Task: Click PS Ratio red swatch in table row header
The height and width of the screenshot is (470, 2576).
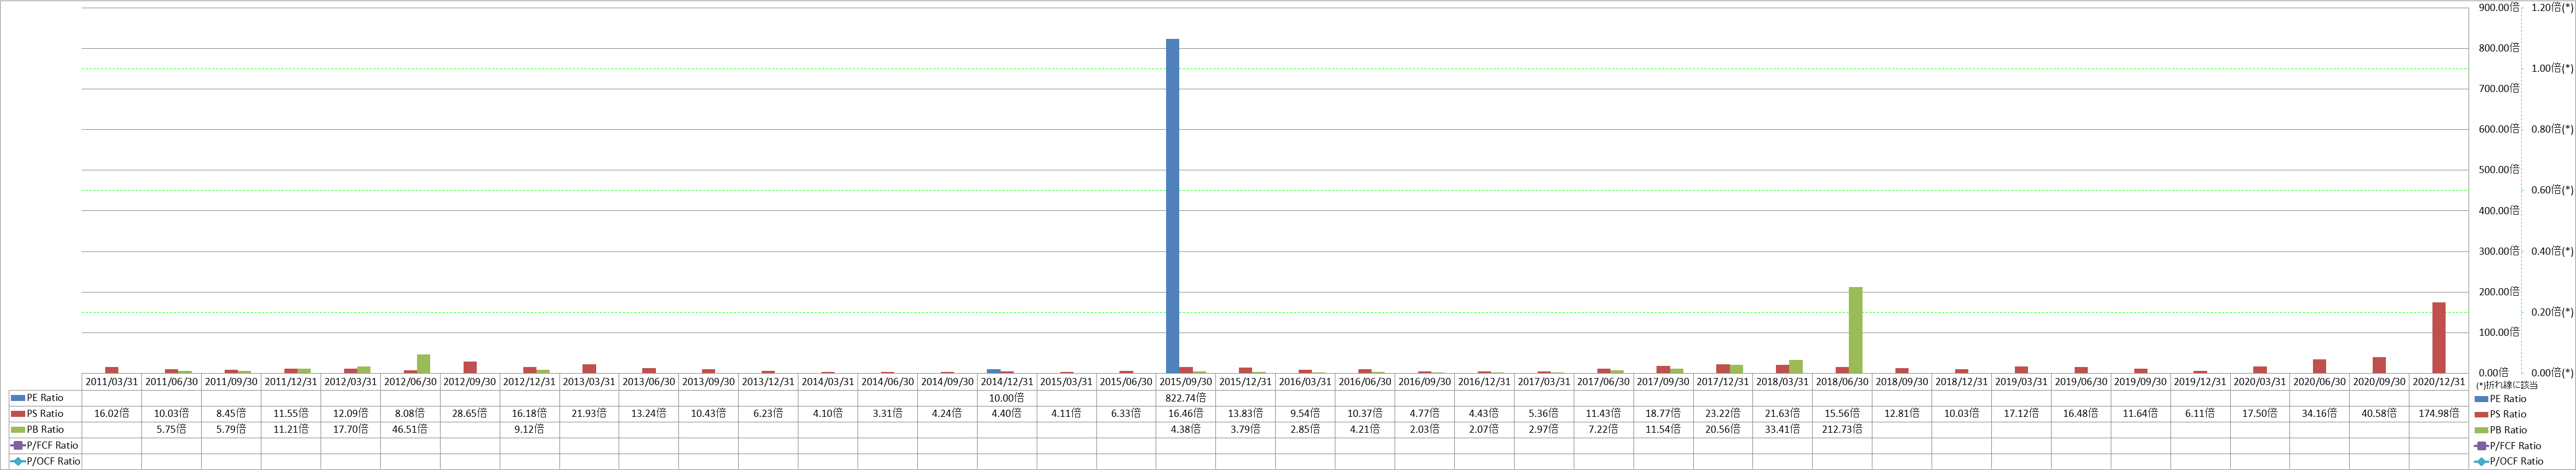Action: click(18, 414)
